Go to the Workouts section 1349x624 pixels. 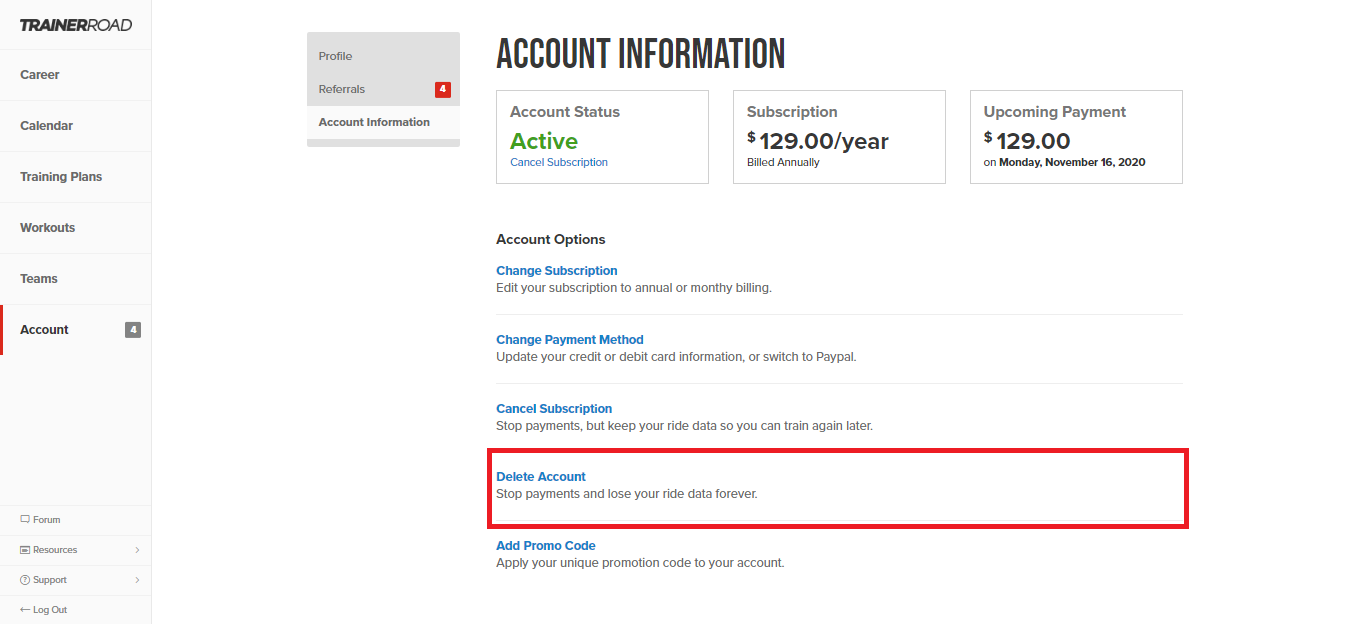47,227
